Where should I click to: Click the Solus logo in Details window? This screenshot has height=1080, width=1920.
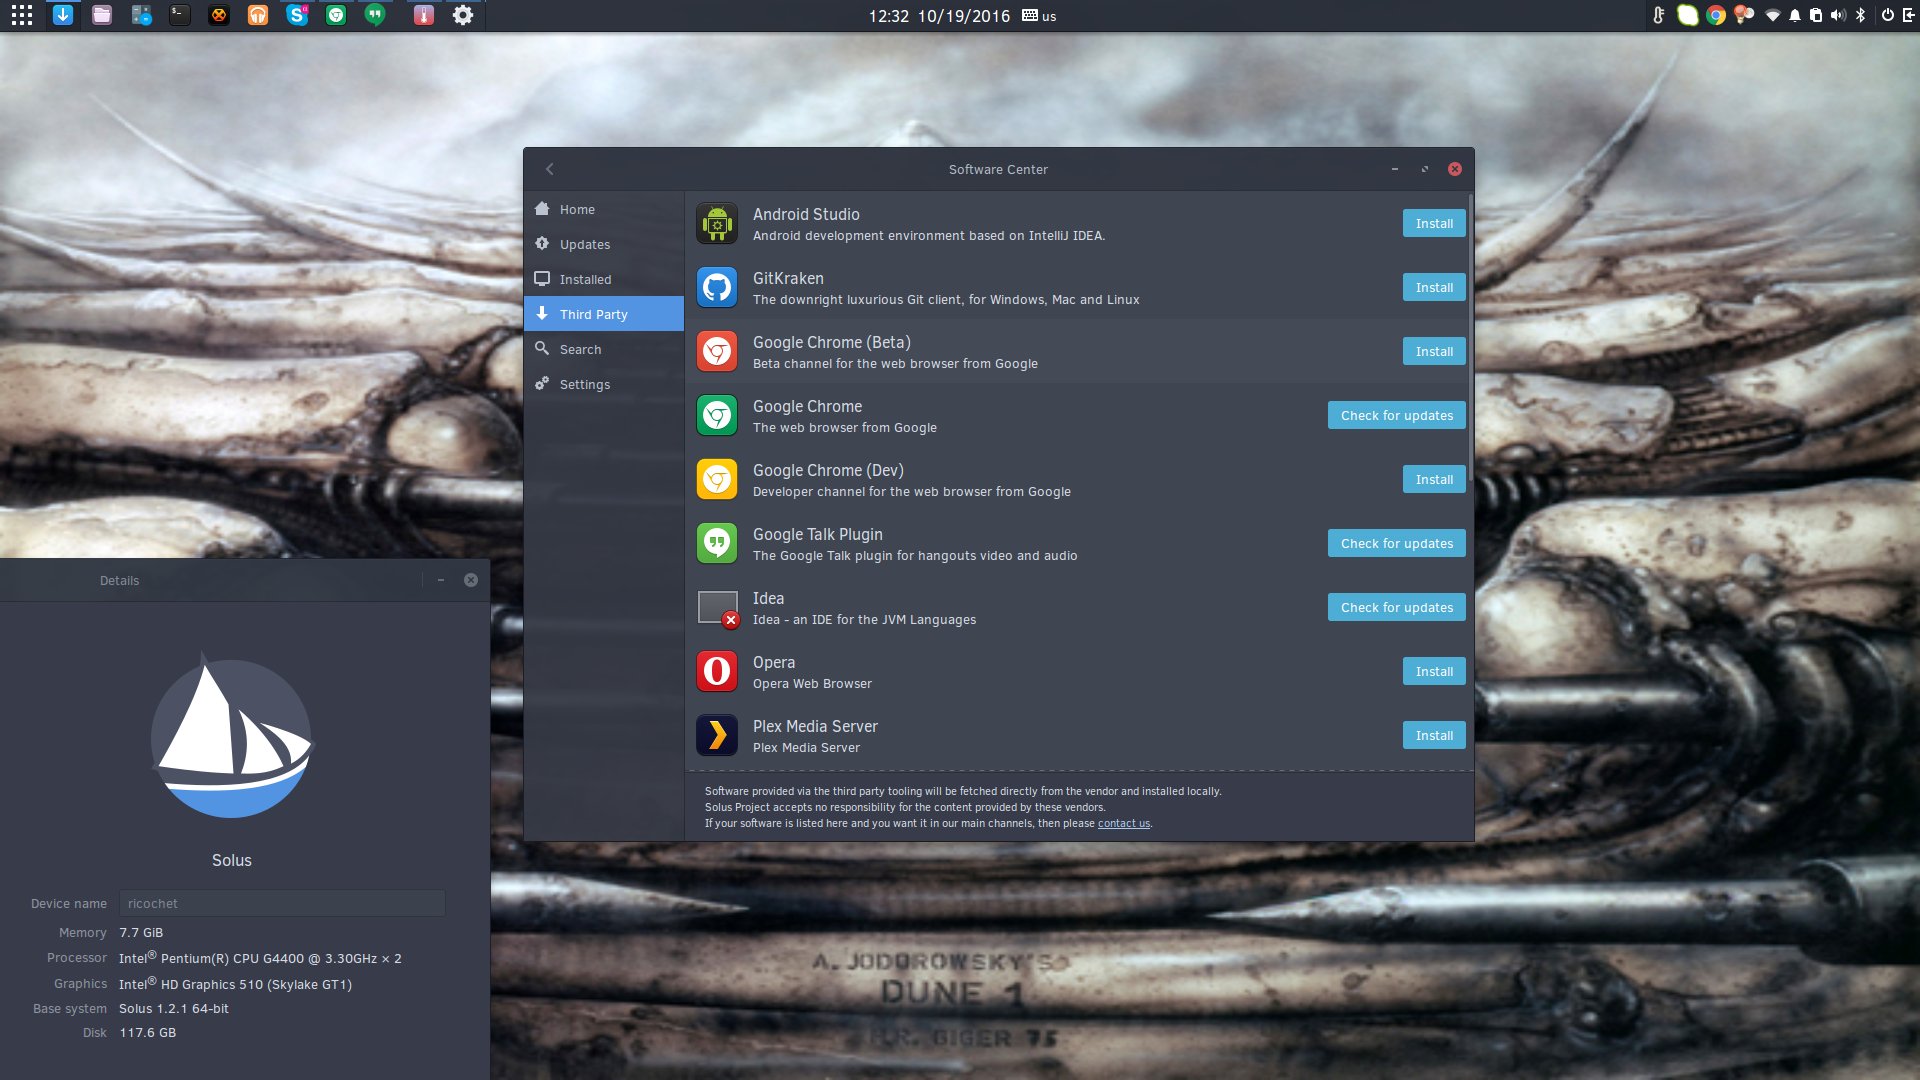click(x=232, y=737)
